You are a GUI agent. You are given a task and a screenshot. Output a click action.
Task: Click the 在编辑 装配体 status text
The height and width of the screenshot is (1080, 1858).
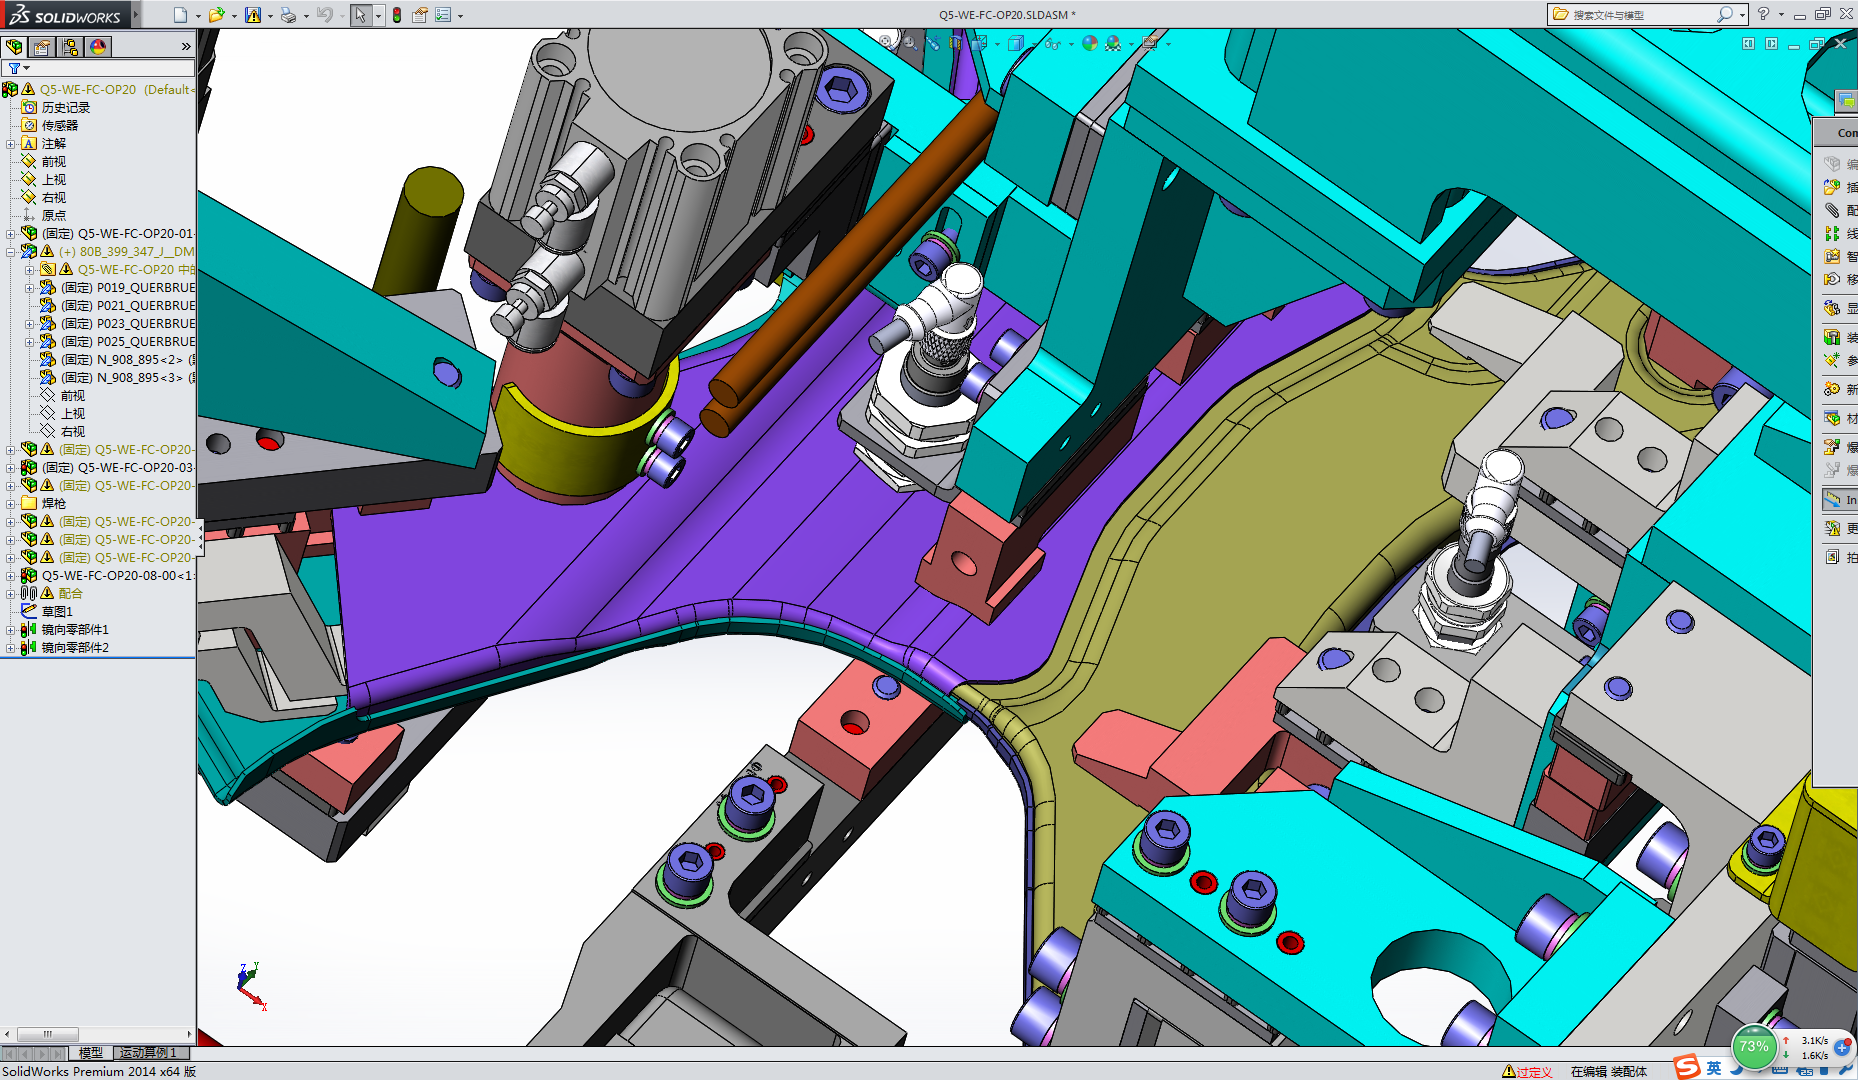(1609, 1071)
